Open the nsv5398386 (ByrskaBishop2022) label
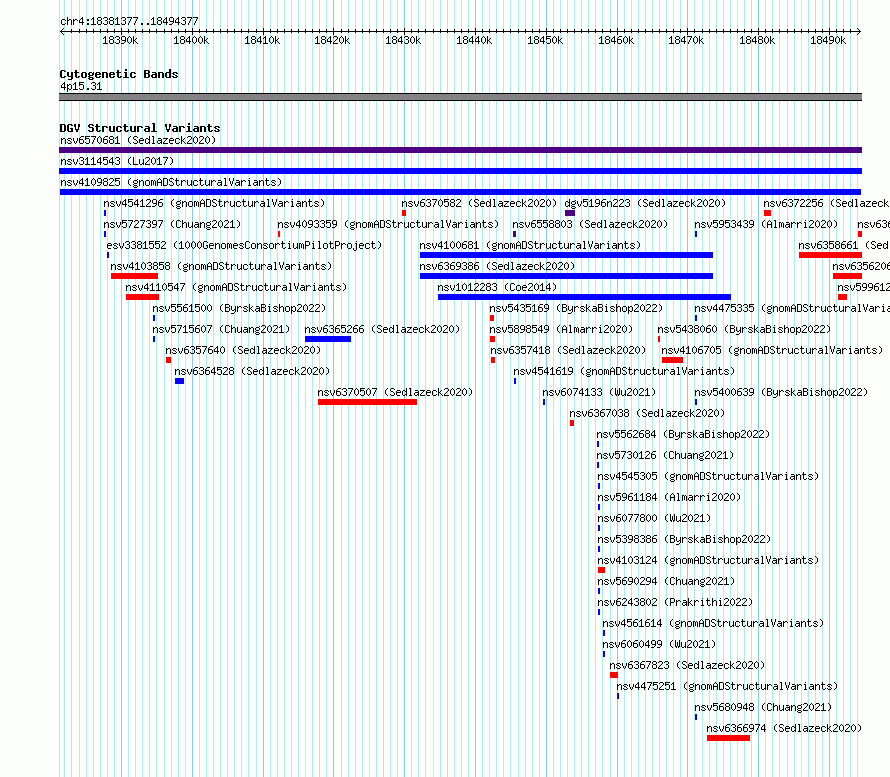Image resolution: width=890 pixels, height=777 pixels. (685, 539)
